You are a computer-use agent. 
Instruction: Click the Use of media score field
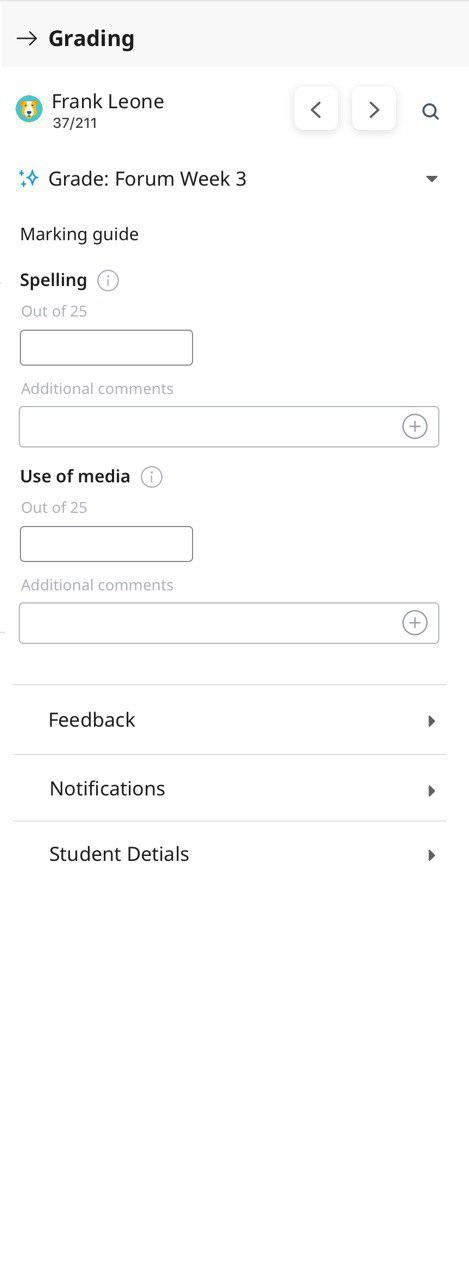(106, 544)
